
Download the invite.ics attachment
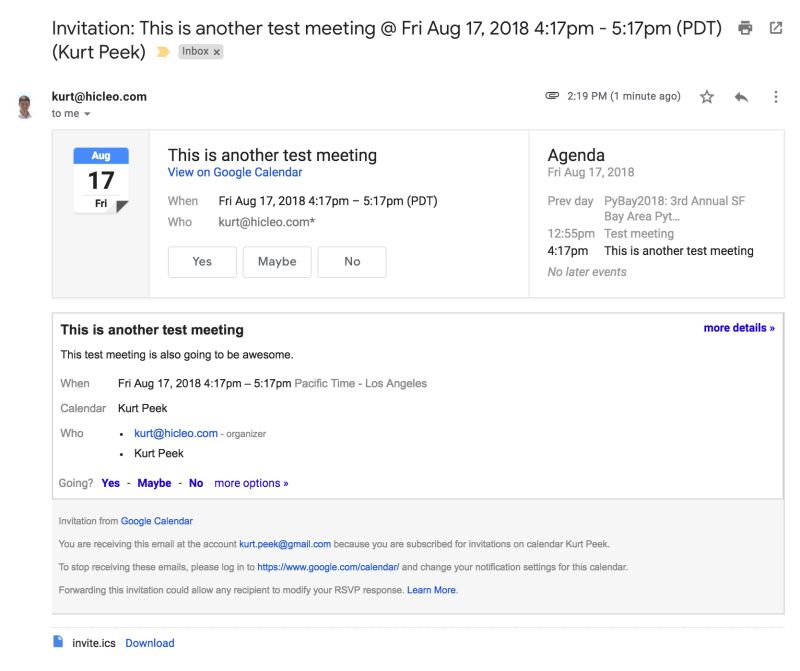(149, 643)
